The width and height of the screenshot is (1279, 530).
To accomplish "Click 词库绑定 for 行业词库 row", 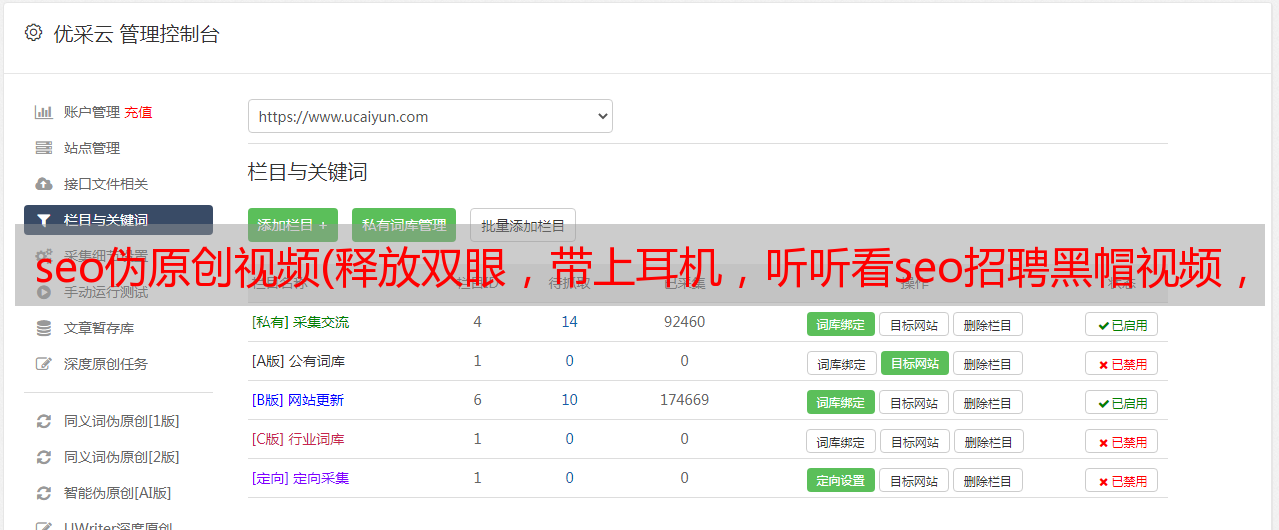I will pyautogui.click(x=841, y=441).
